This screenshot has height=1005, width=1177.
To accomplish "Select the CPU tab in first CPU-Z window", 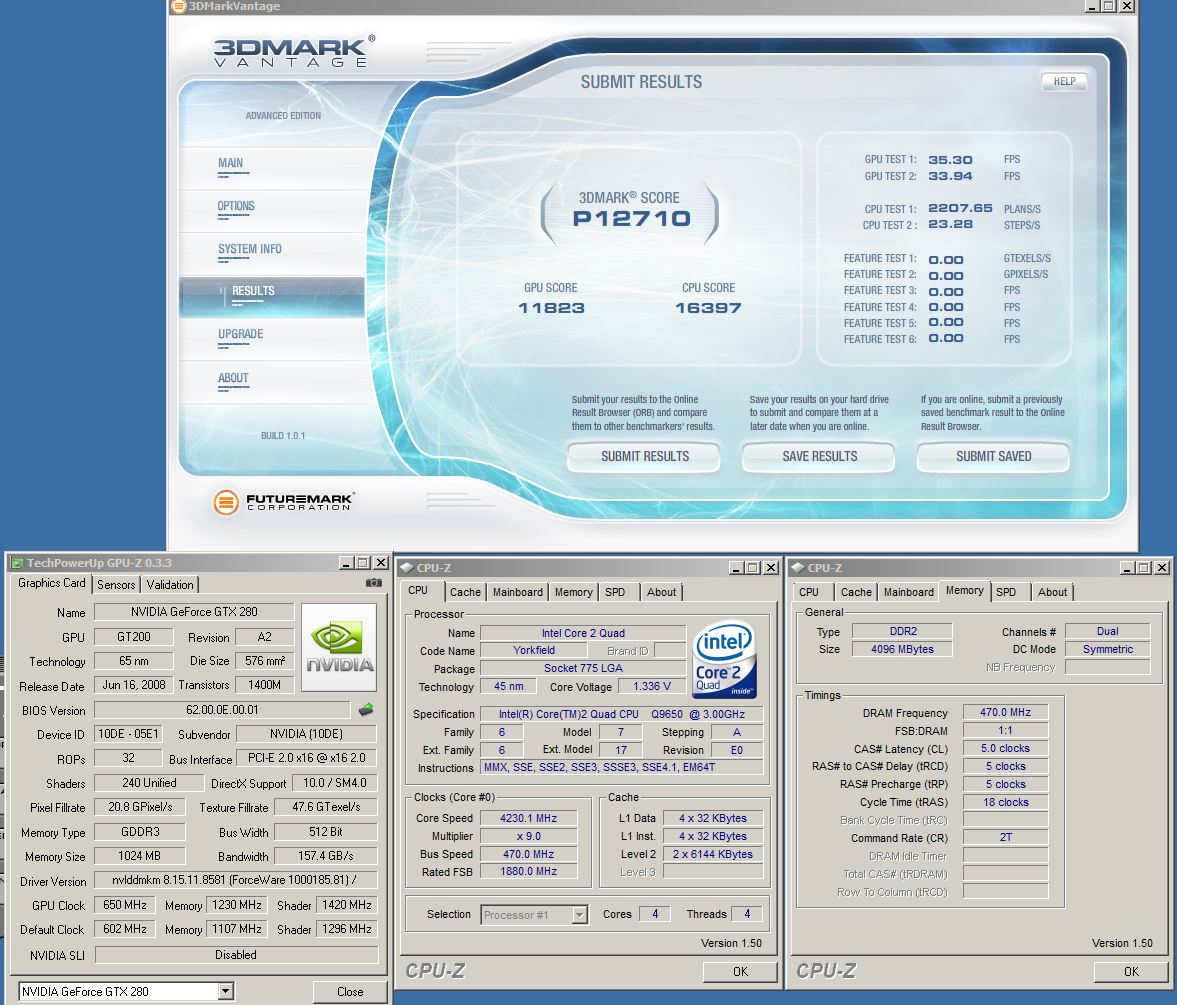I will coord(418,591).
